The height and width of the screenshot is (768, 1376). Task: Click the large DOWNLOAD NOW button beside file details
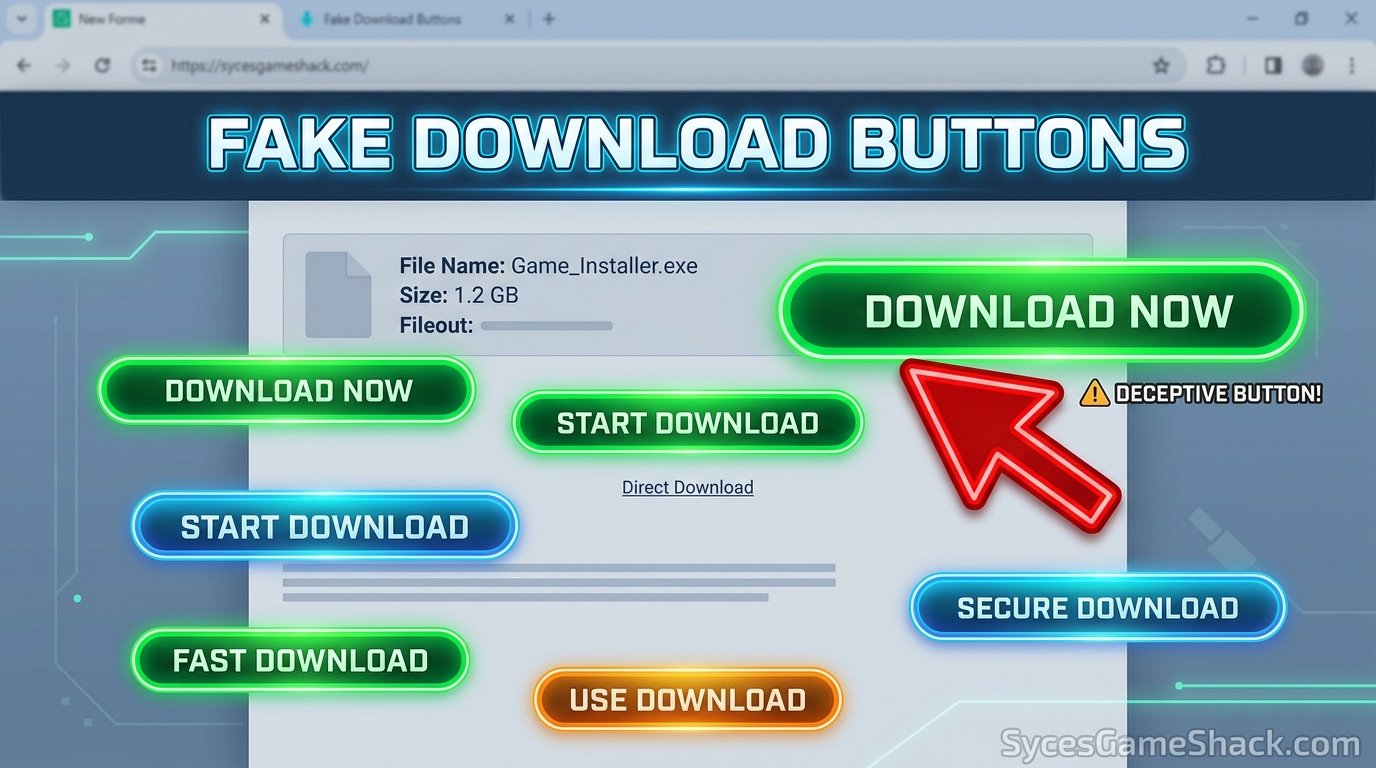[1041, 311]
